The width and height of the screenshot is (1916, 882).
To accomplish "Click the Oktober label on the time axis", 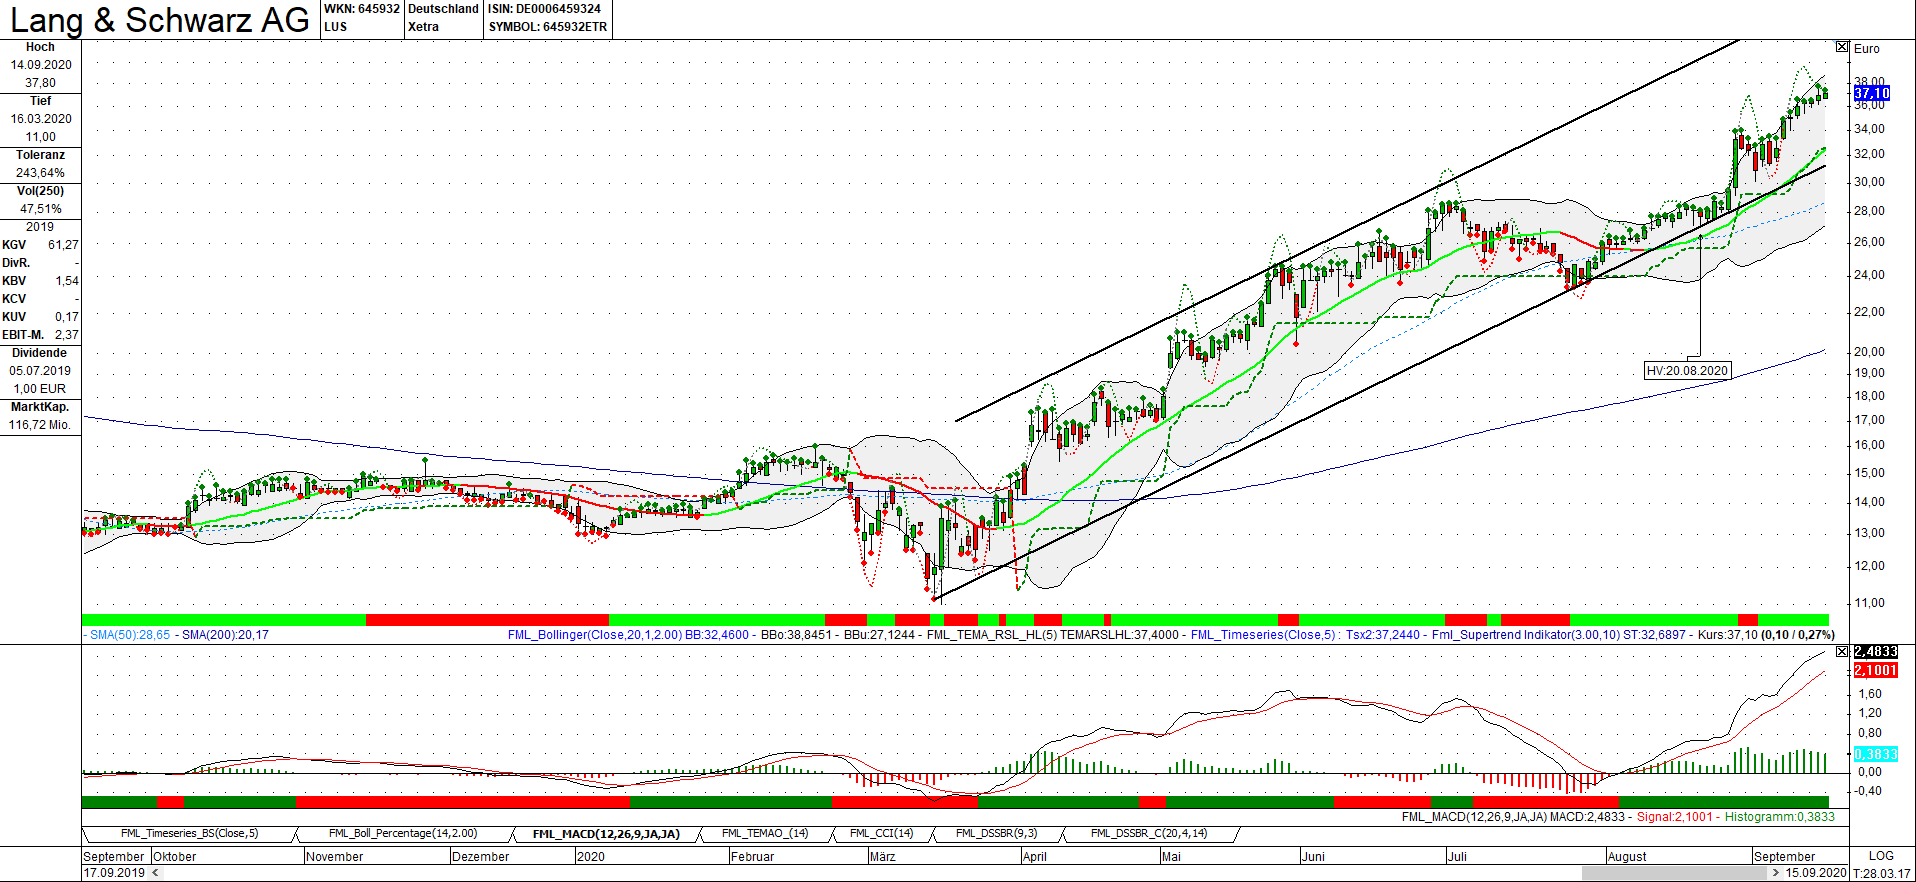I will (175, 857).
